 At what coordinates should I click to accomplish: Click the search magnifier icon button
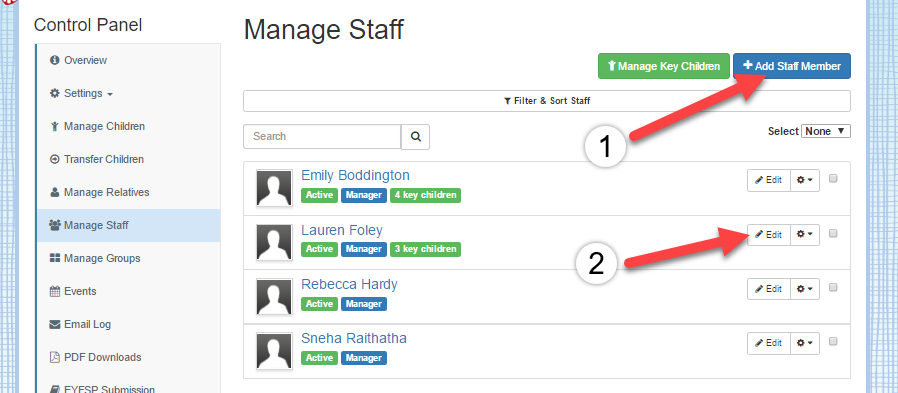coord(416,136)
